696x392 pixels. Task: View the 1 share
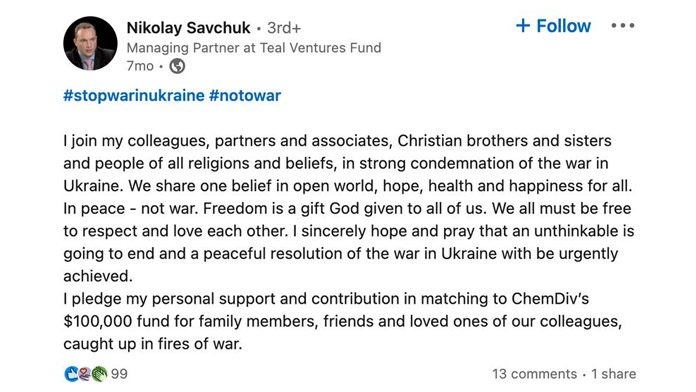(614, 374)
